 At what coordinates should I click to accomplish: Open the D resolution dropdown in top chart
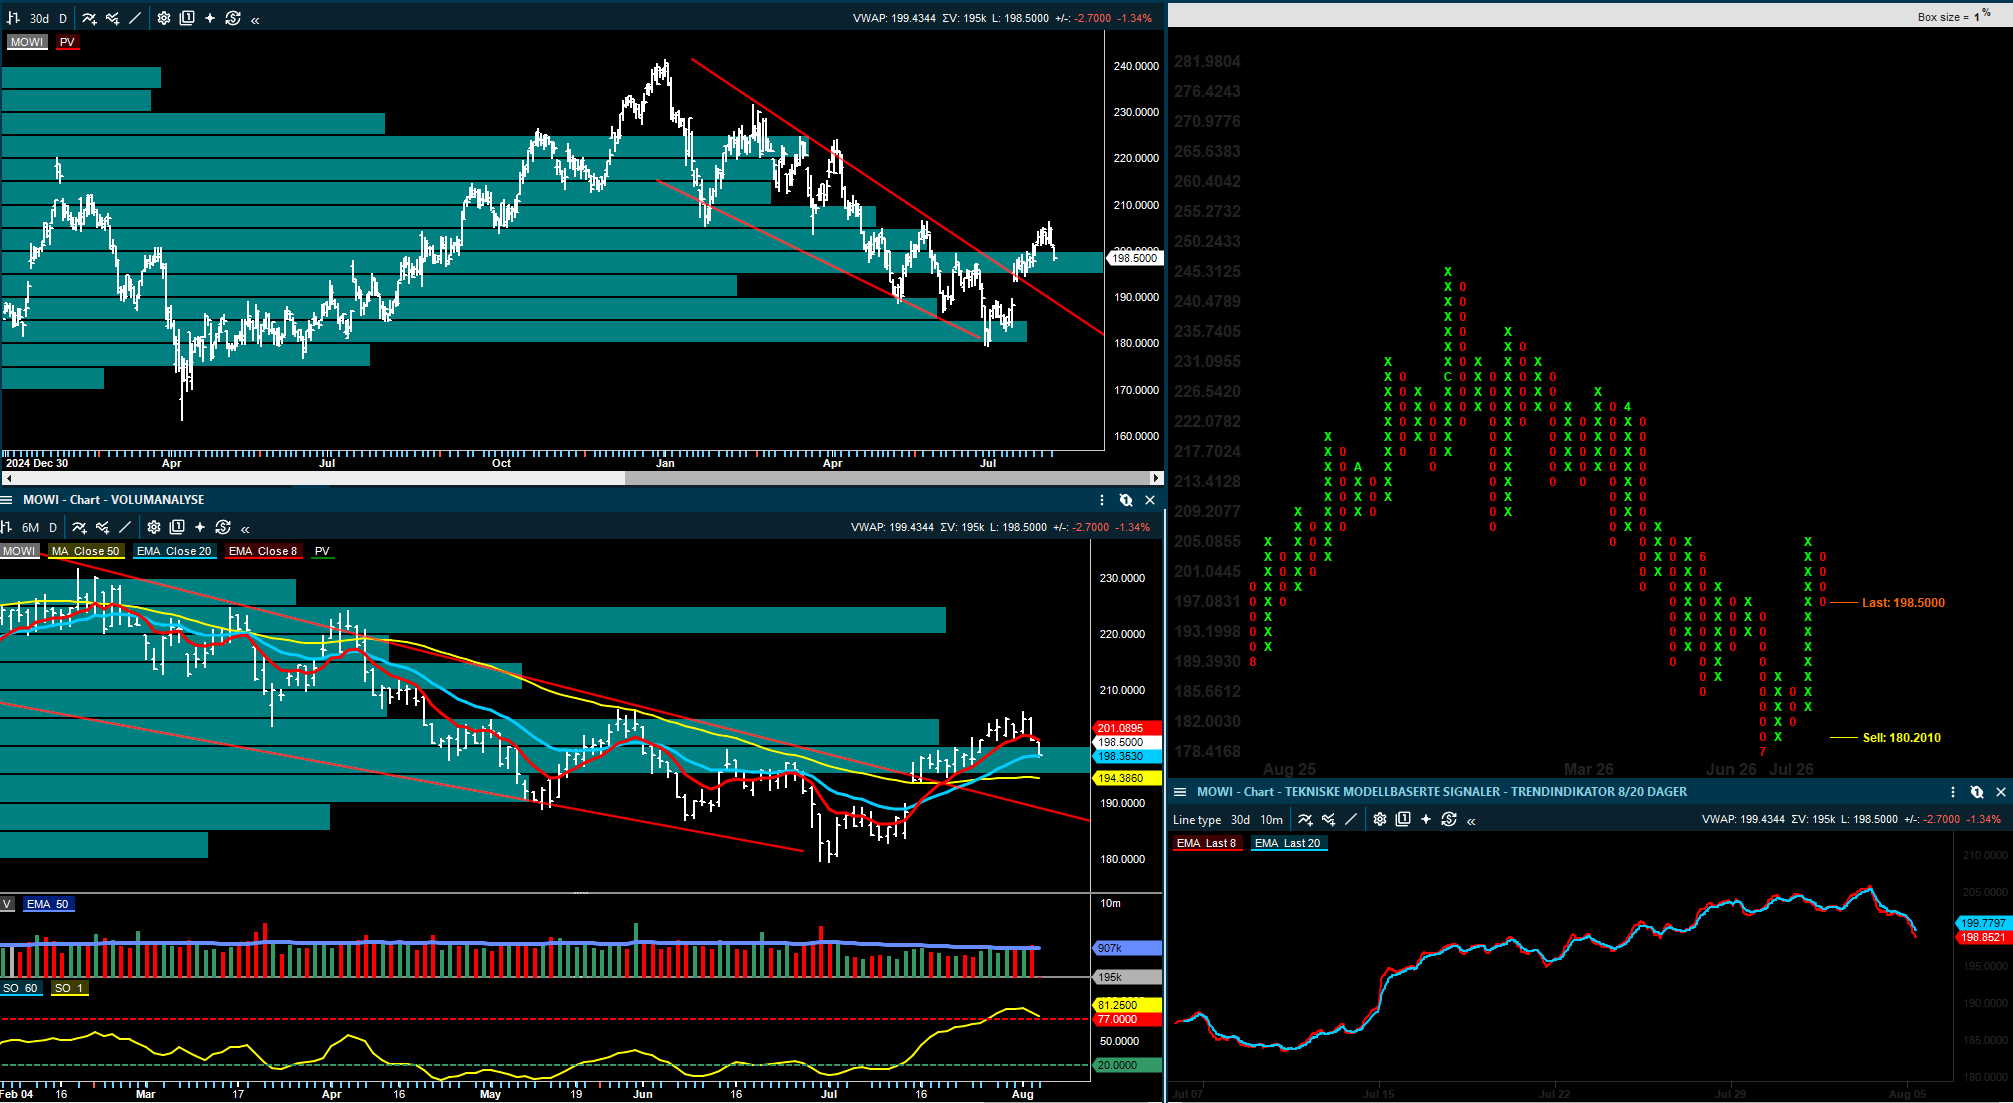pyautogui.click(x=63, y=18)
